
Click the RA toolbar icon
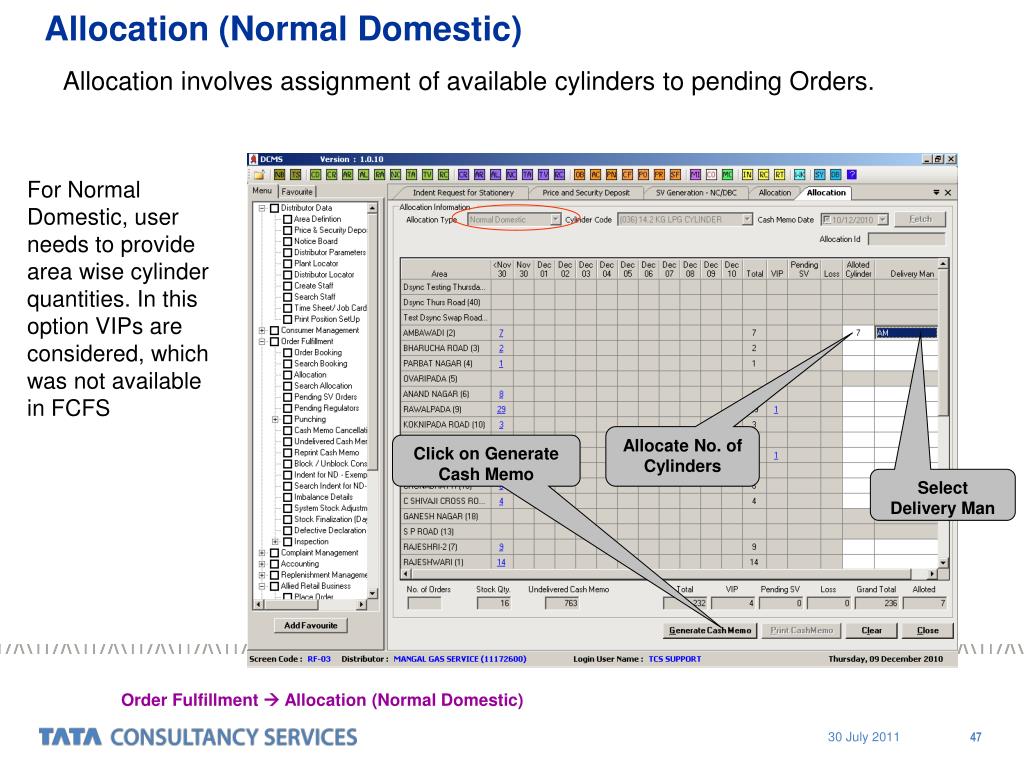379,174
